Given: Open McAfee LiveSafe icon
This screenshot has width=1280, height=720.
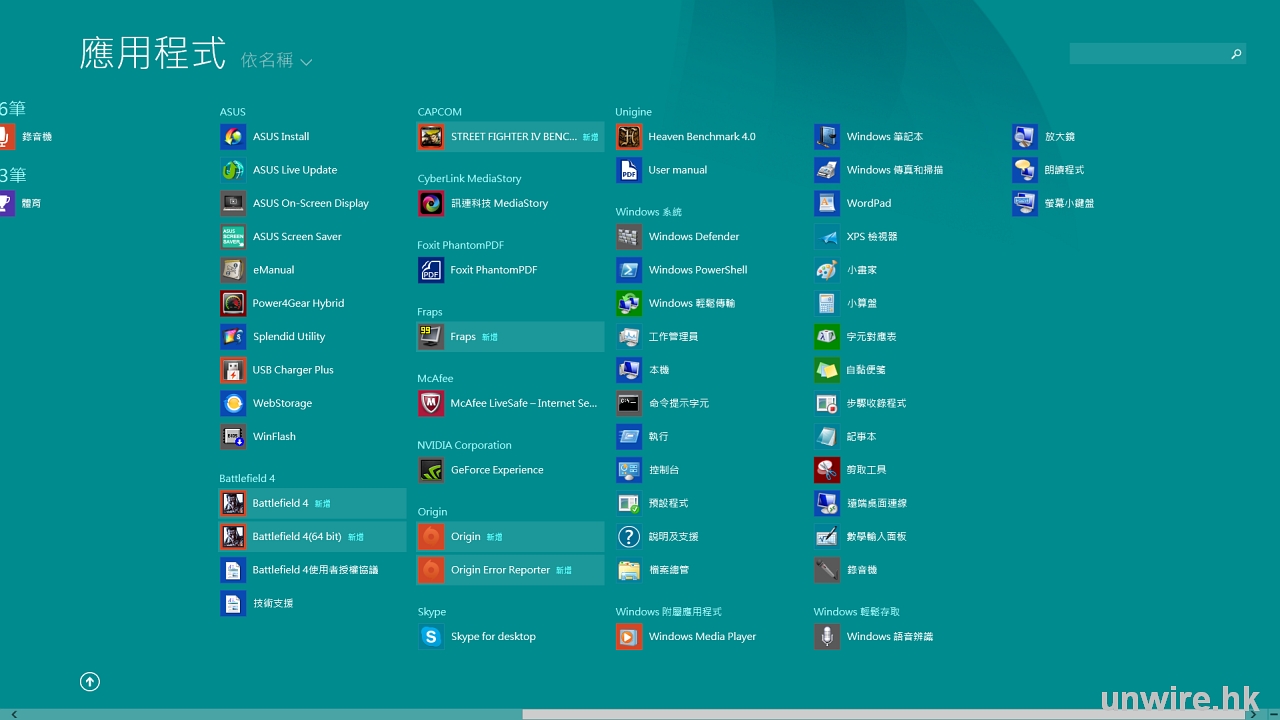Looking at the screenshot, I should pyautogui.click(x=431, y=404).
